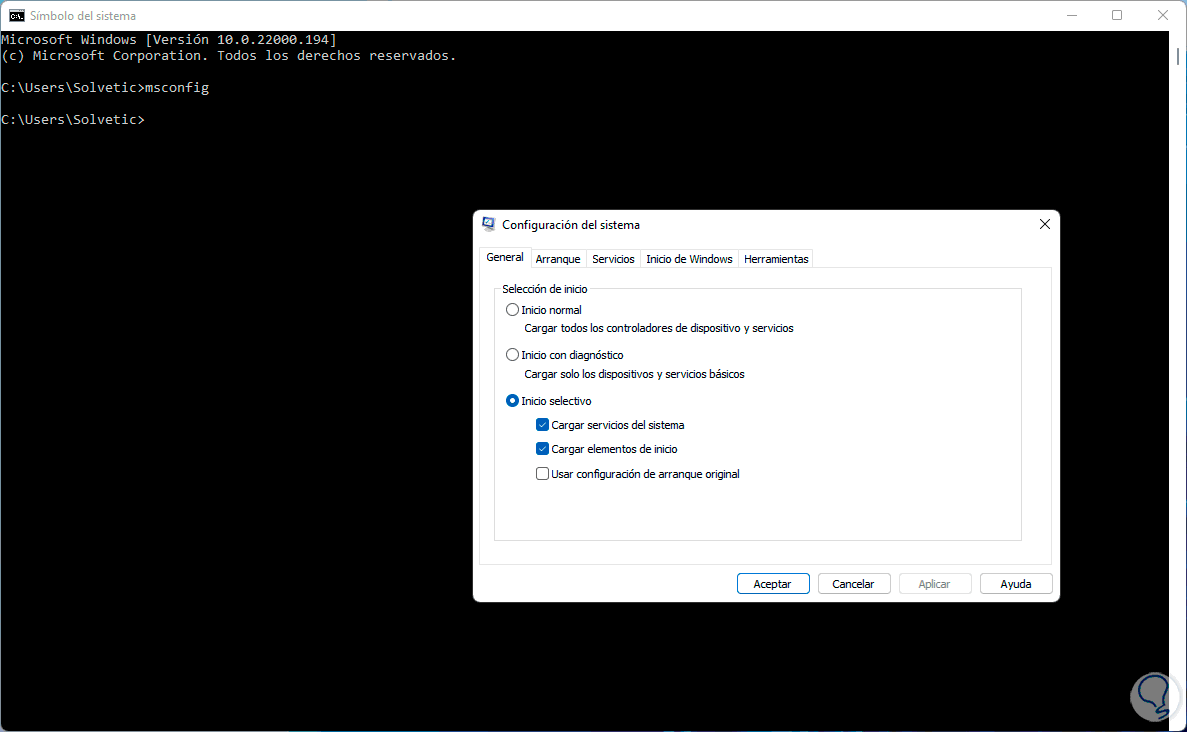Image resolution: width=1187 pixels, height=732 pixels.
Task: Maximize the Símbolo del sistema window
Action: 1117,15
